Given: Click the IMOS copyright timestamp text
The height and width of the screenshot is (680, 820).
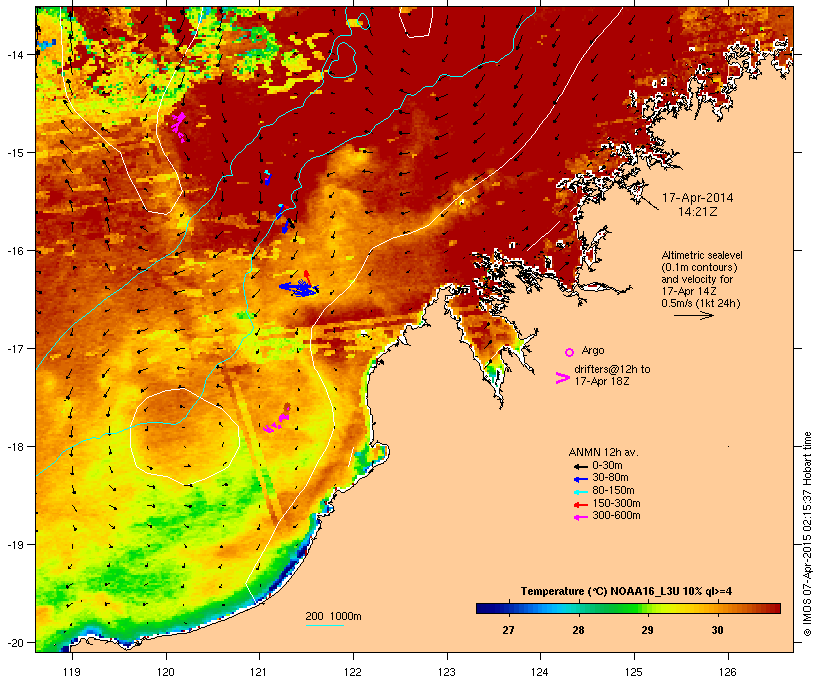Looking at the screenshot, I should [808, 534].
